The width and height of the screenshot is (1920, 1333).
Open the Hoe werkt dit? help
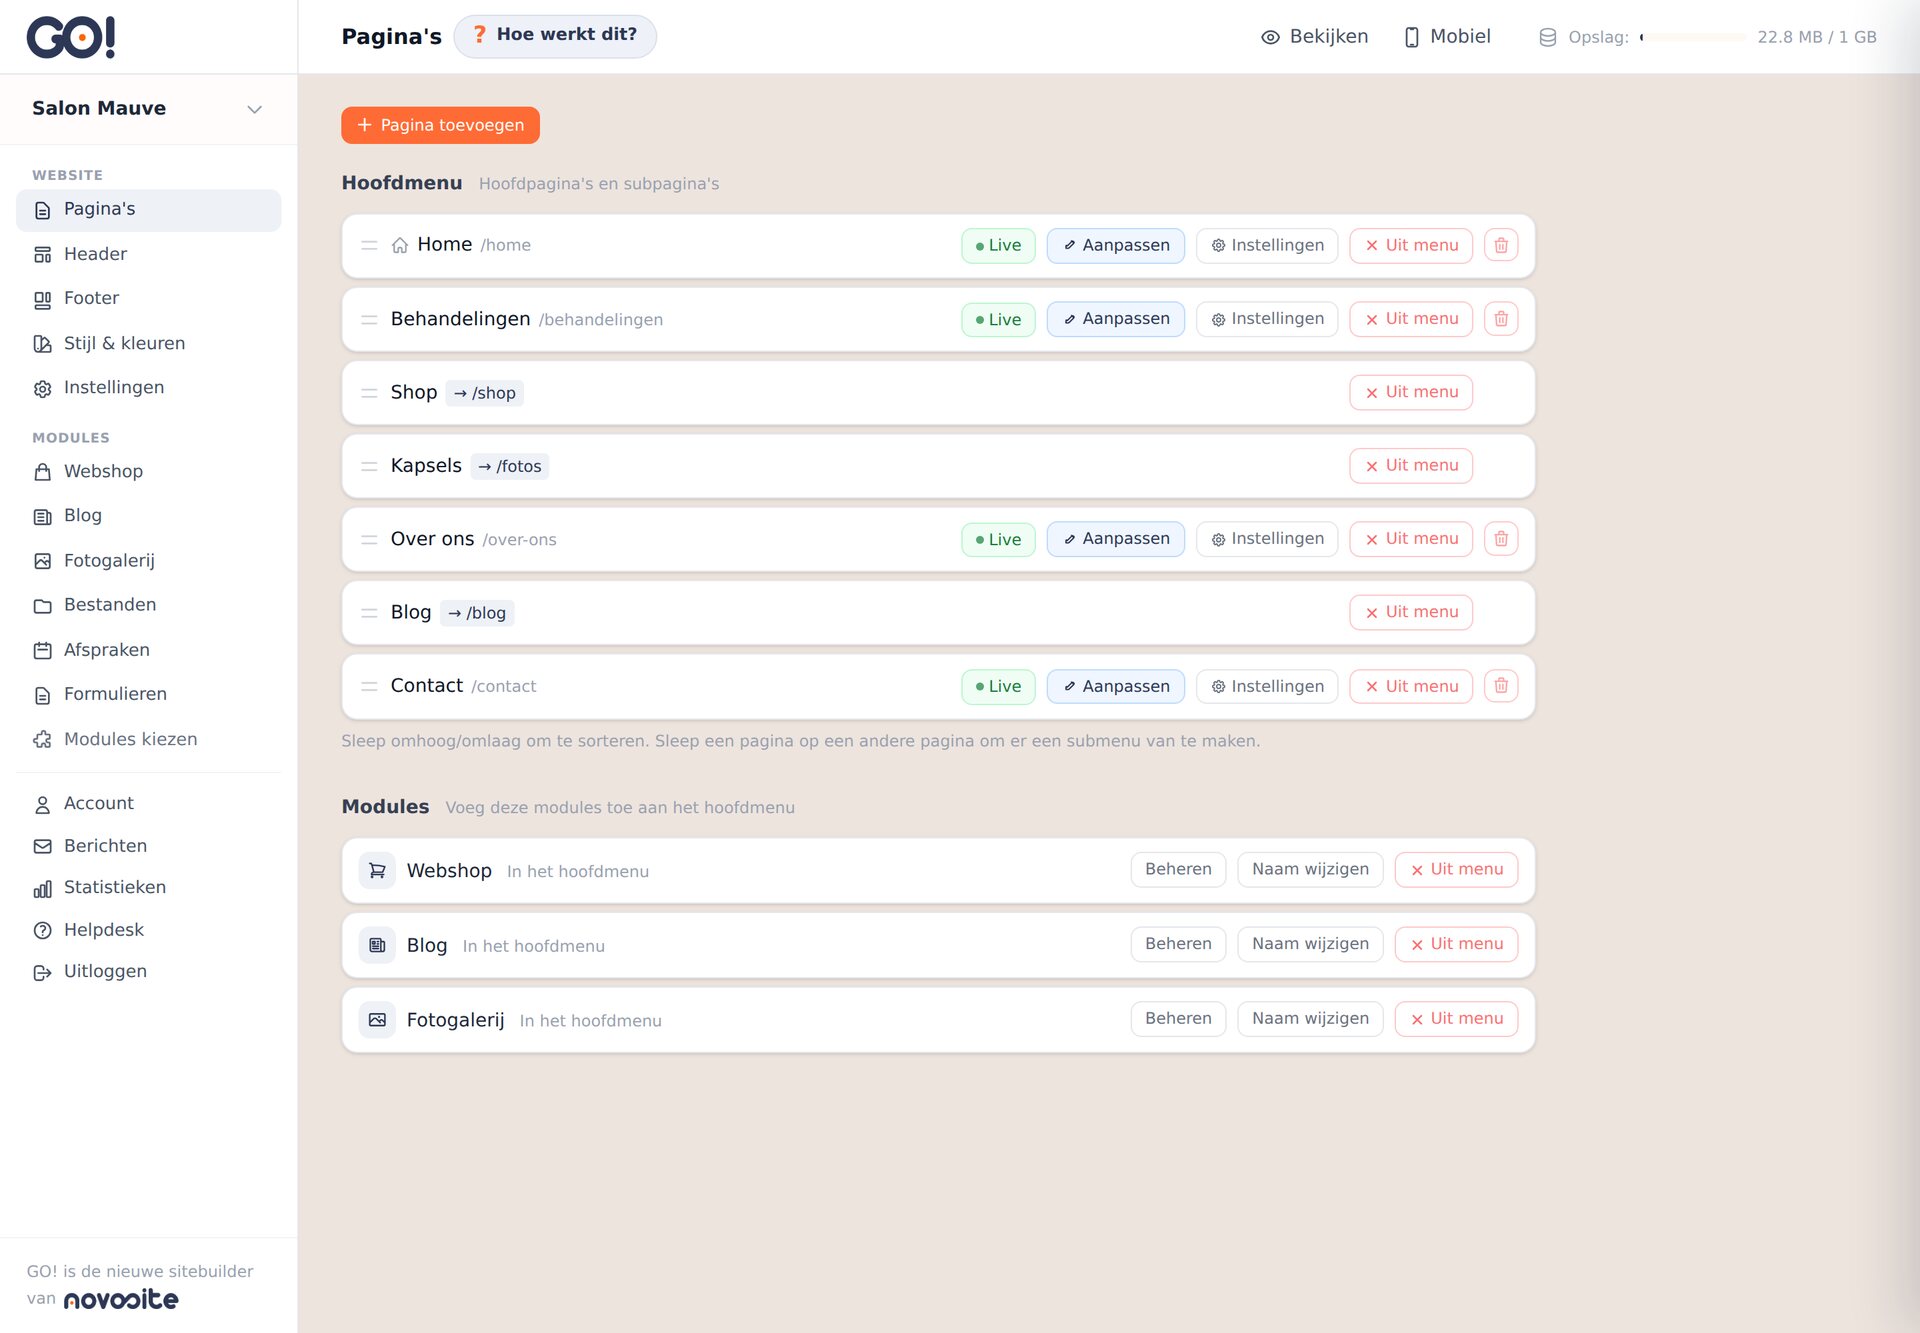pos(555,36)
